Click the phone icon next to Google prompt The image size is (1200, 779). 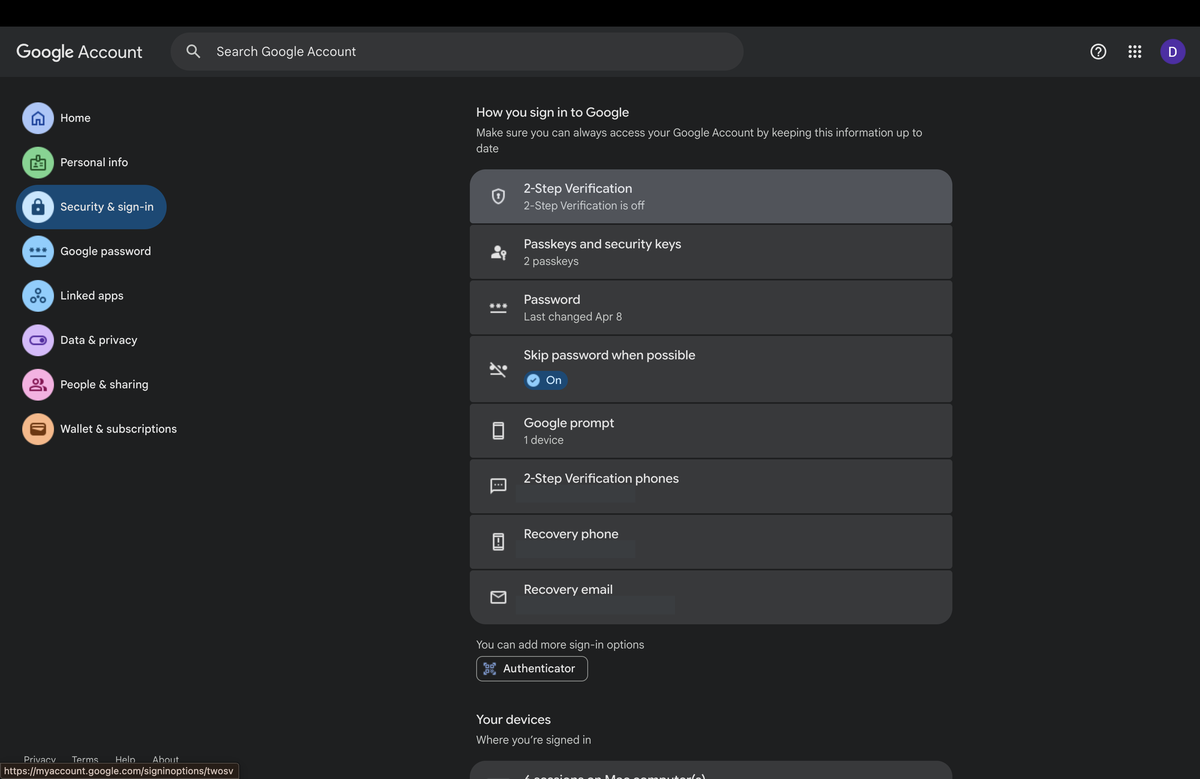pyautogui.click(x=498, y=431)
